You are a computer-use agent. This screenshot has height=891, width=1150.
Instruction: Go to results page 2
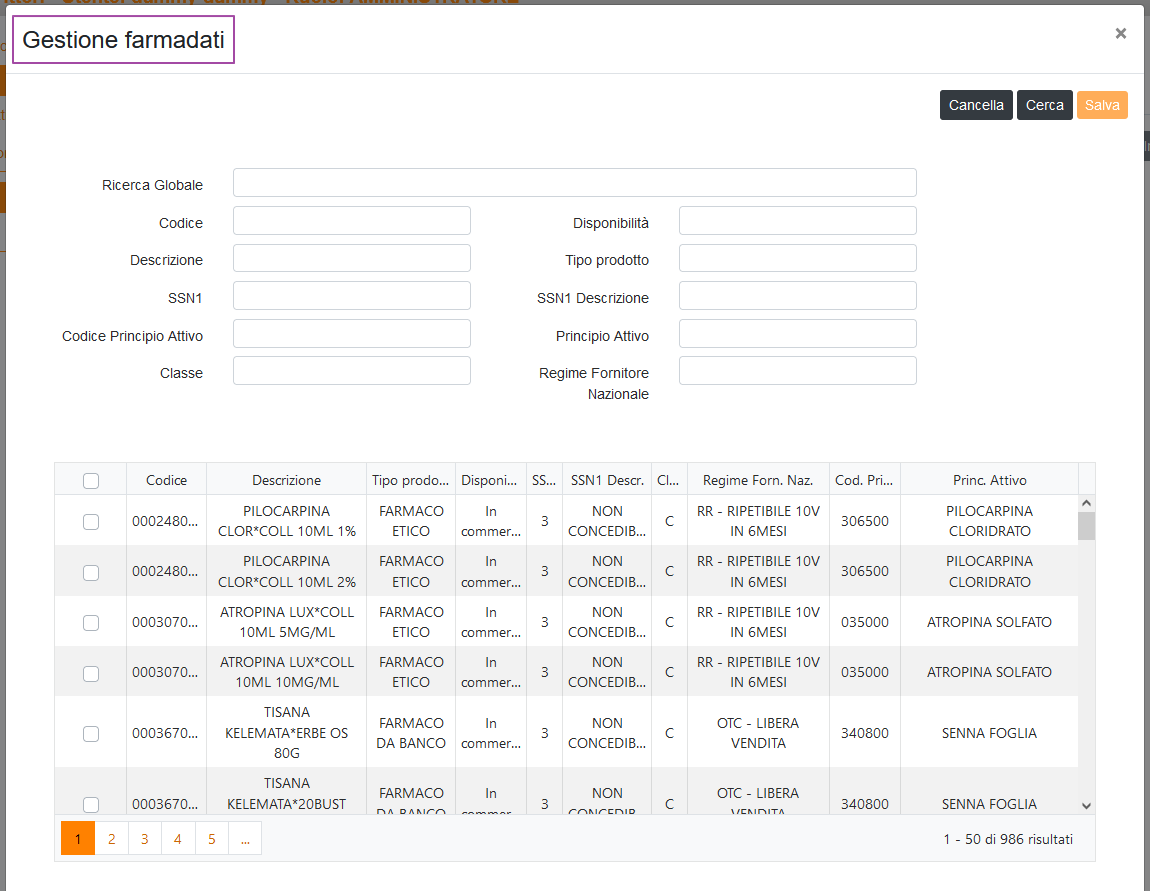111,839
